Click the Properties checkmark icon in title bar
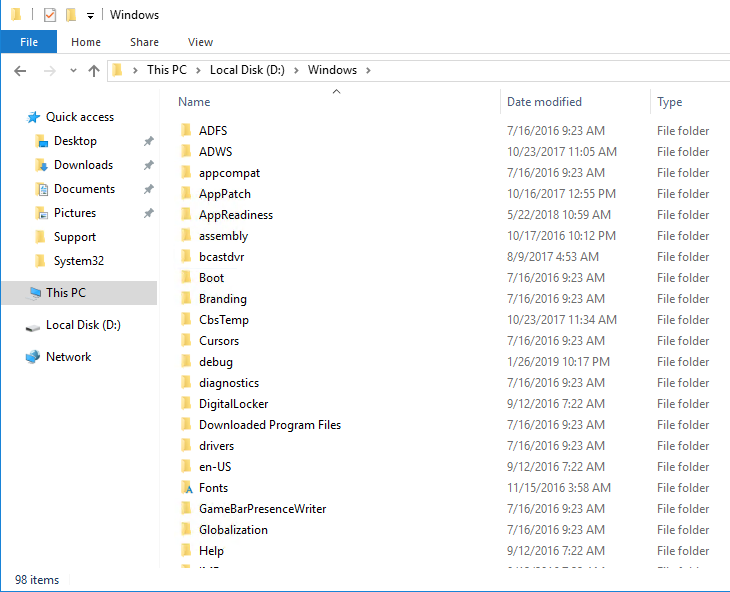 click(50, 15)
